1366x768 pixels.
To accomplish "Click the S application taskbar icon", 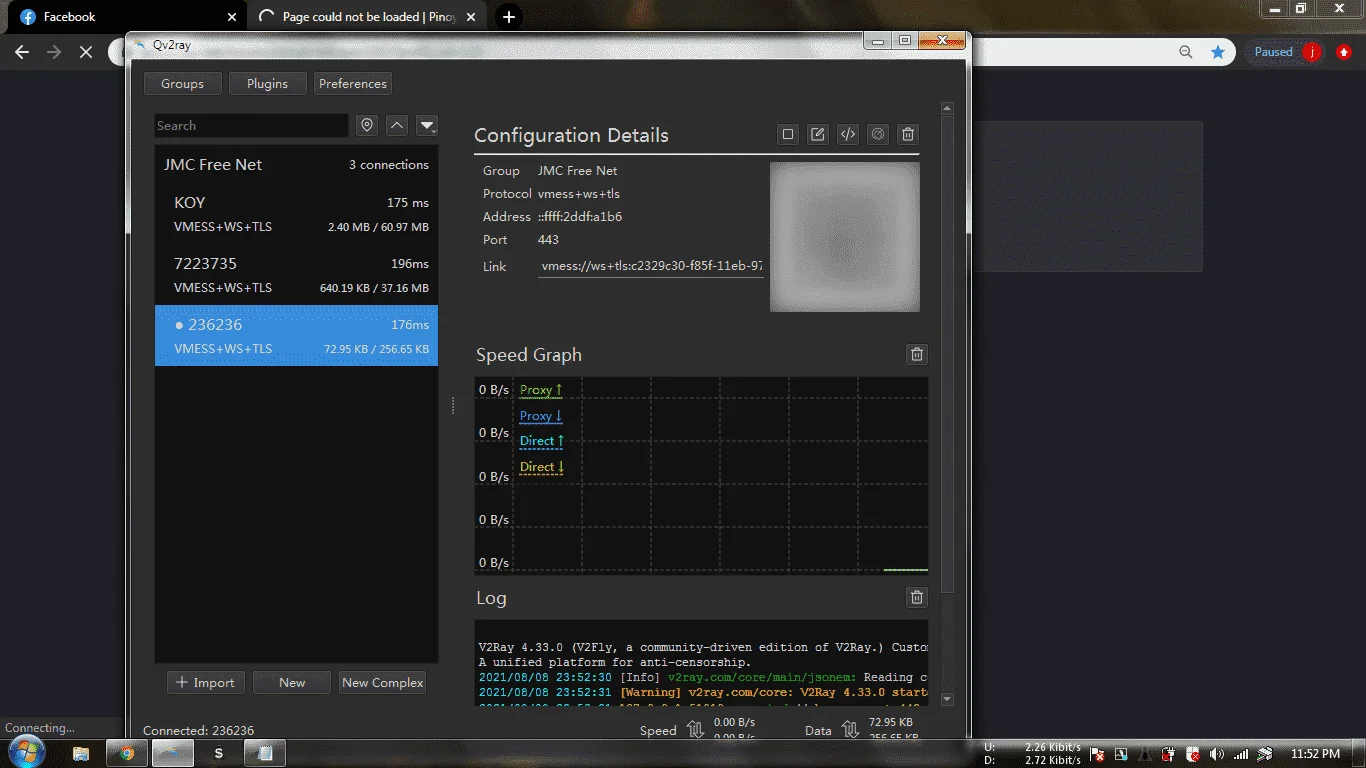I will click(x=219, y=753).
